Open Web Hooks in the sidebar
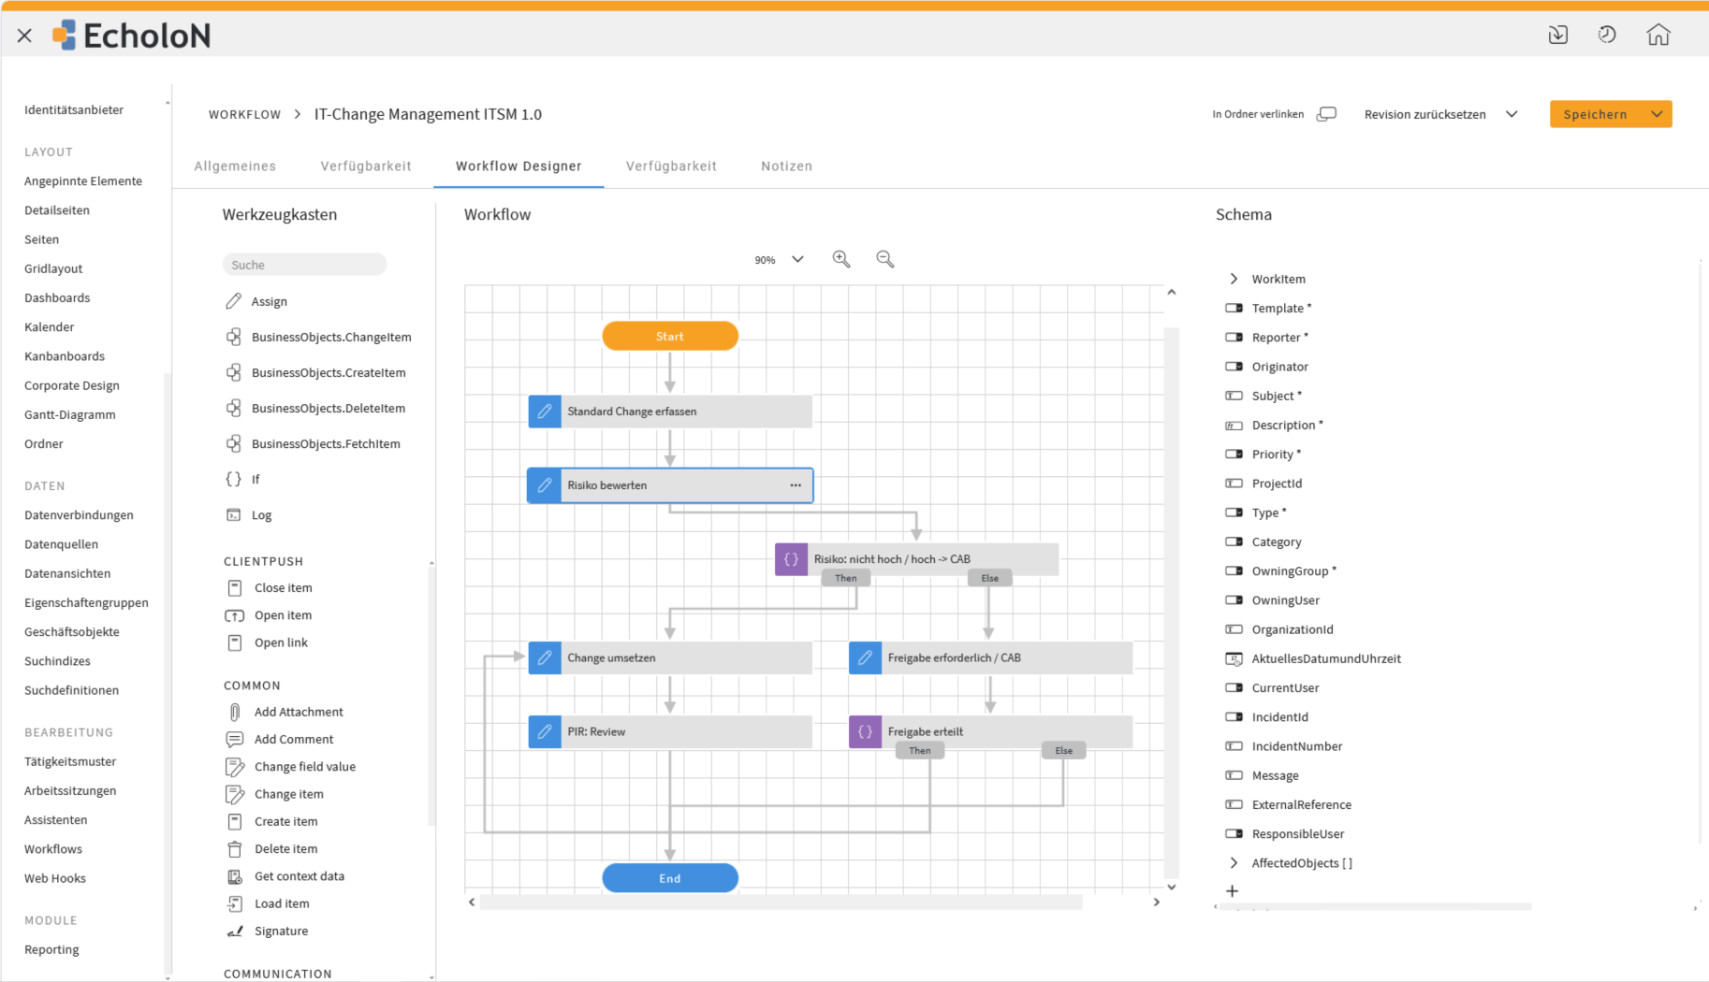The height and width of the screenshot is (982, 1709). (55, 878)
